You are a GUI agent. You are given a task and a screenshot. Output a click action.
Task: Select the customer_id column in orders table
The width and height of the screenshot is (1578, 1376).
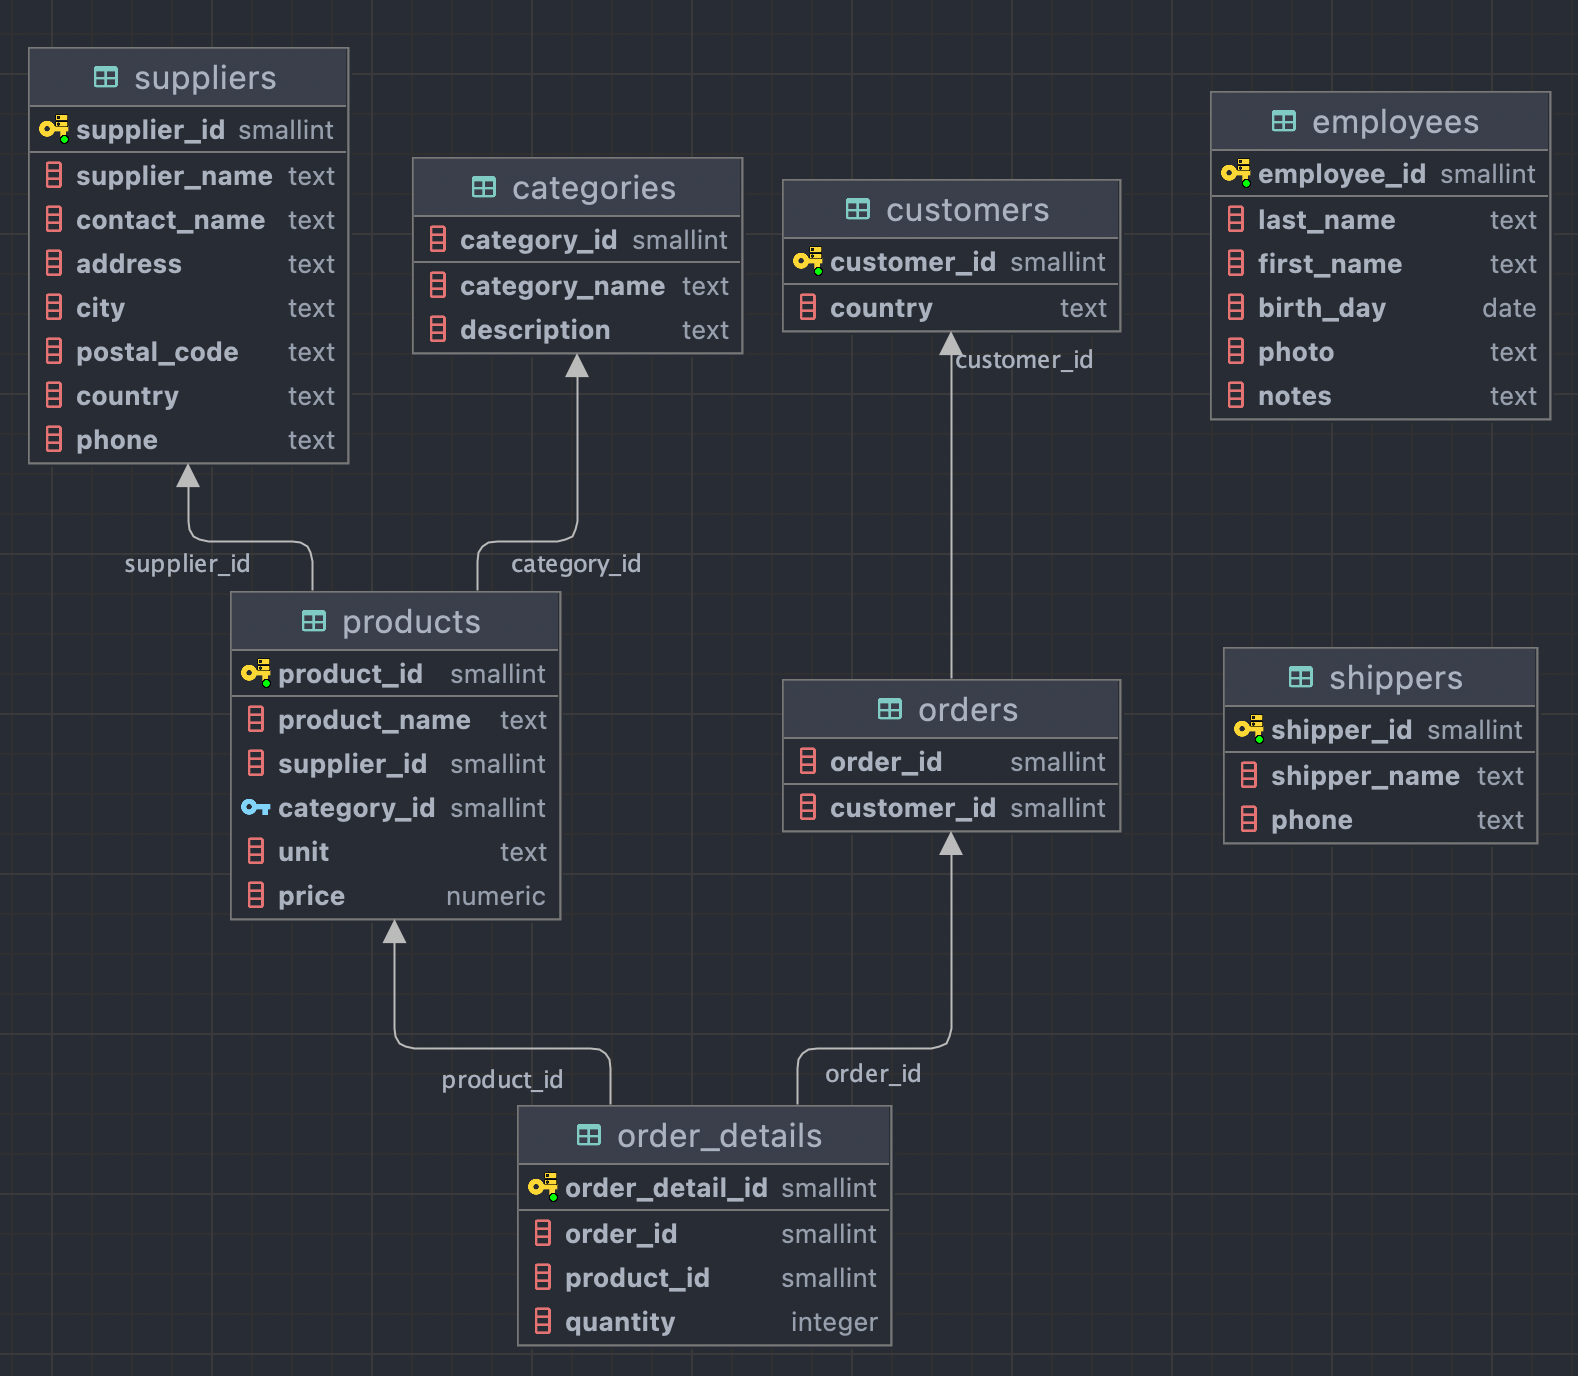952,808
